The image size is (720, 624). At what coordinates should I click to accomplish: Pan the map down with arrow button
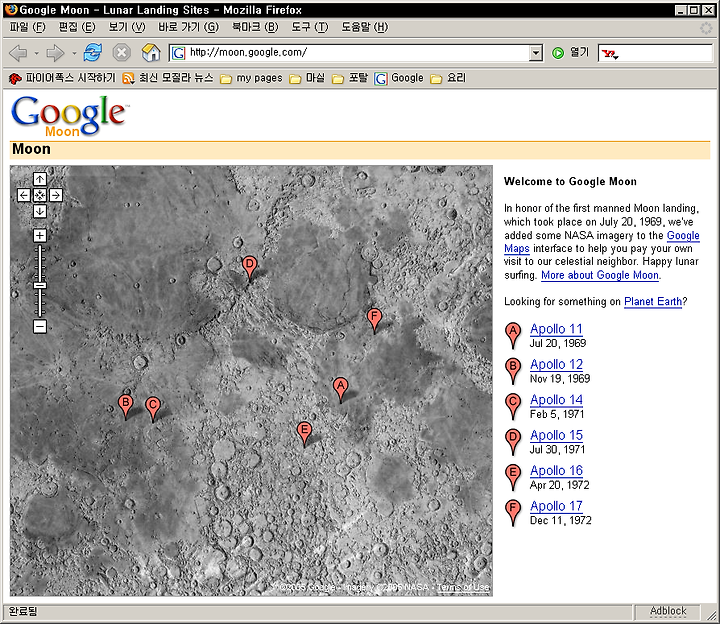pyautogui.click(x=40, y=211)
